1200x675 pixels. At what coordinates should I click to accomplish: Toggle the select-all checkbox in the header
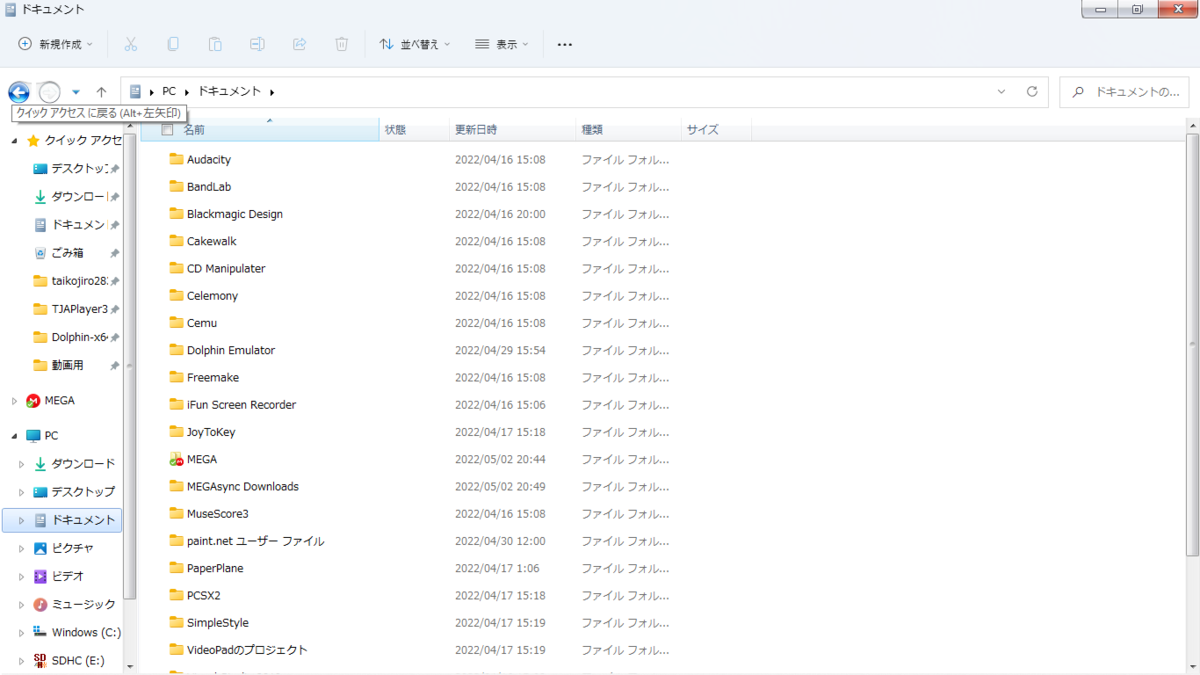click(x=167, y=130)
